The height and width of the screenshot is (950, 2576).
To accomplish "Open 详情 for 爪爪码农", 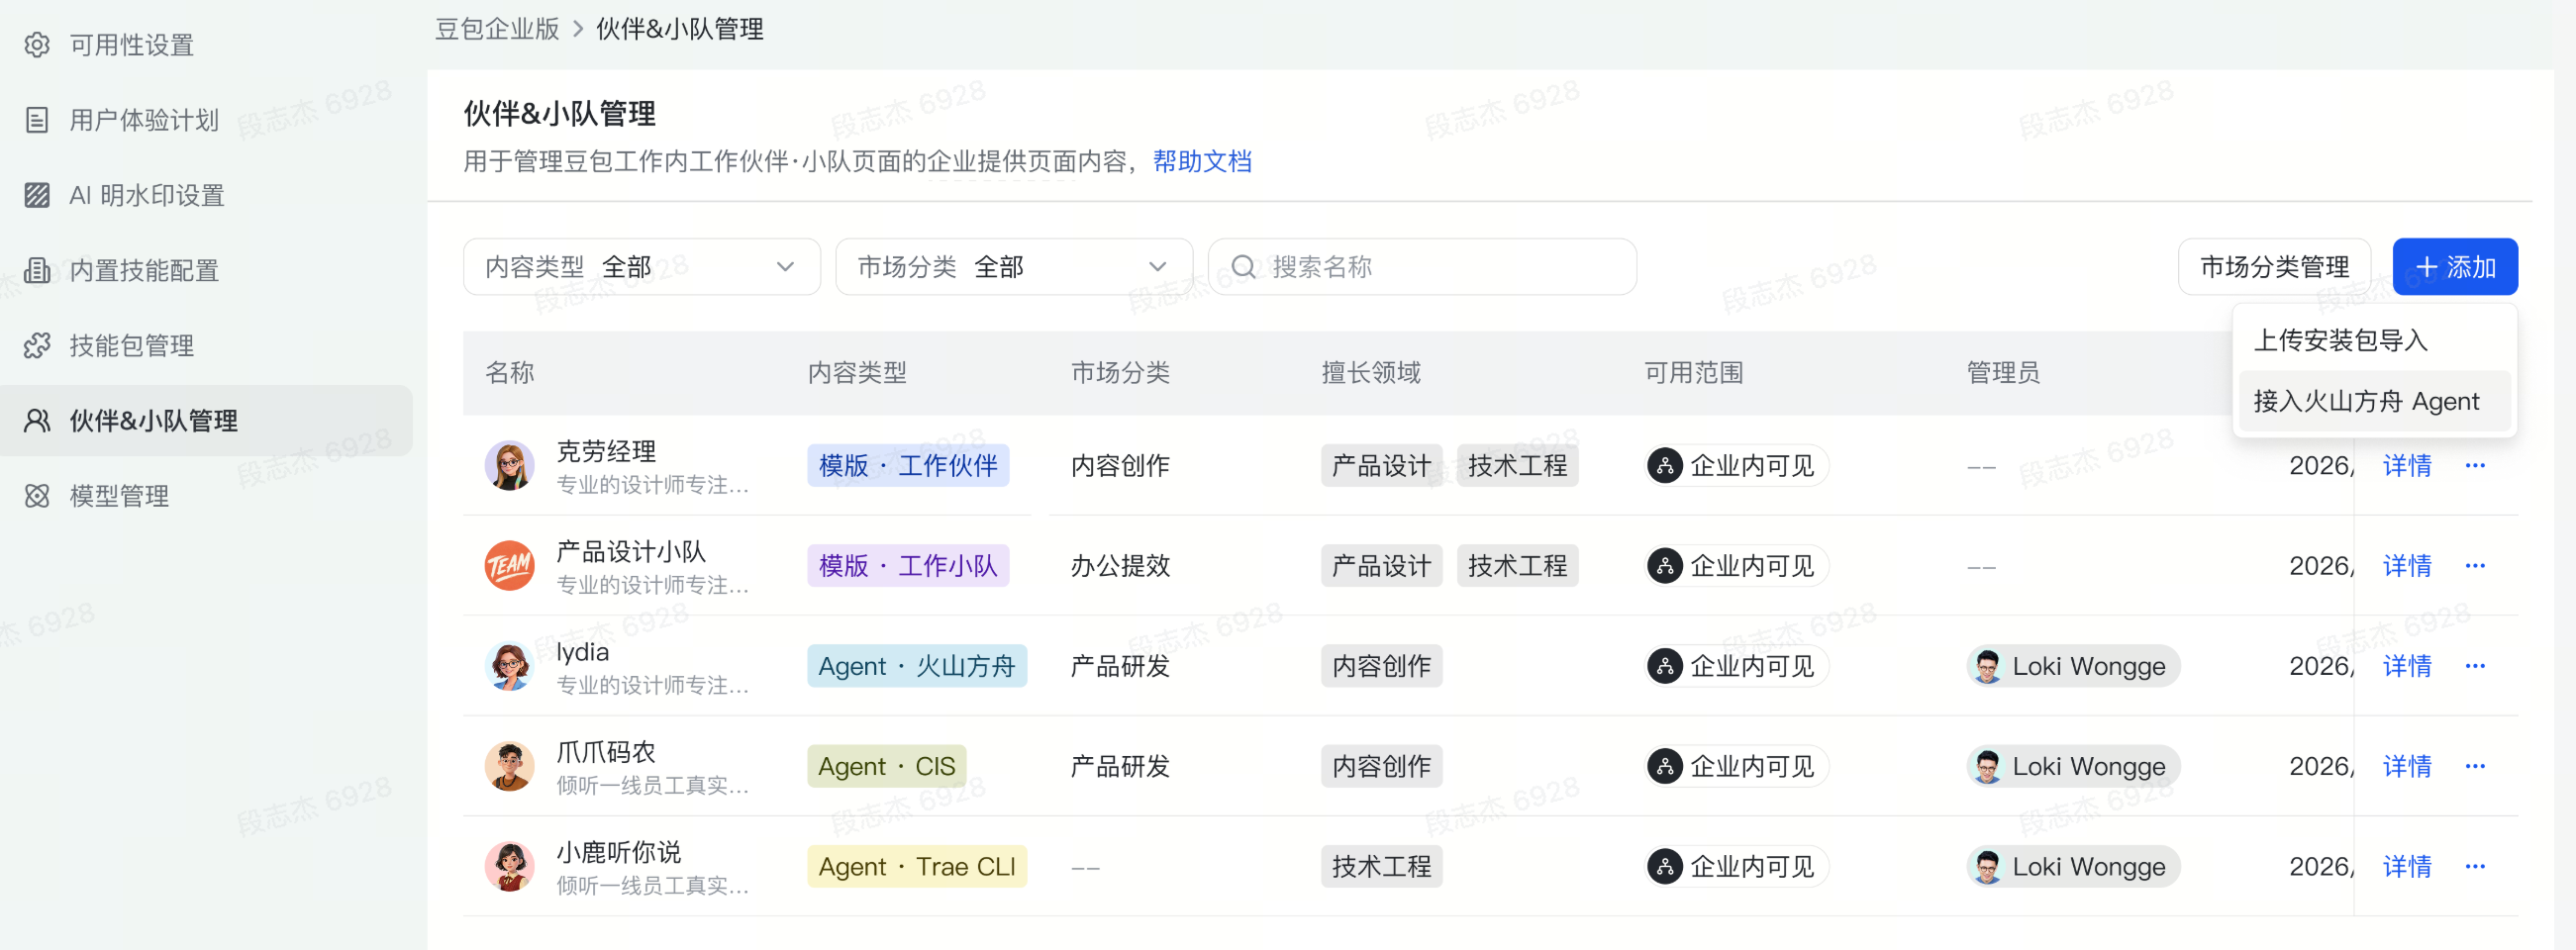I will [x=2407, y=766].
